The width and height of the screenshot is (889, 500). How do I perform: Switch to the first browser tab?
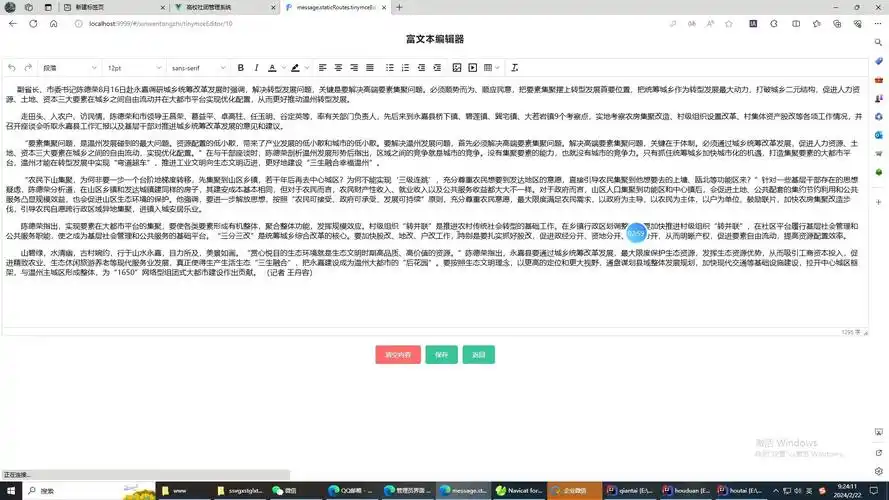[113, 7]
